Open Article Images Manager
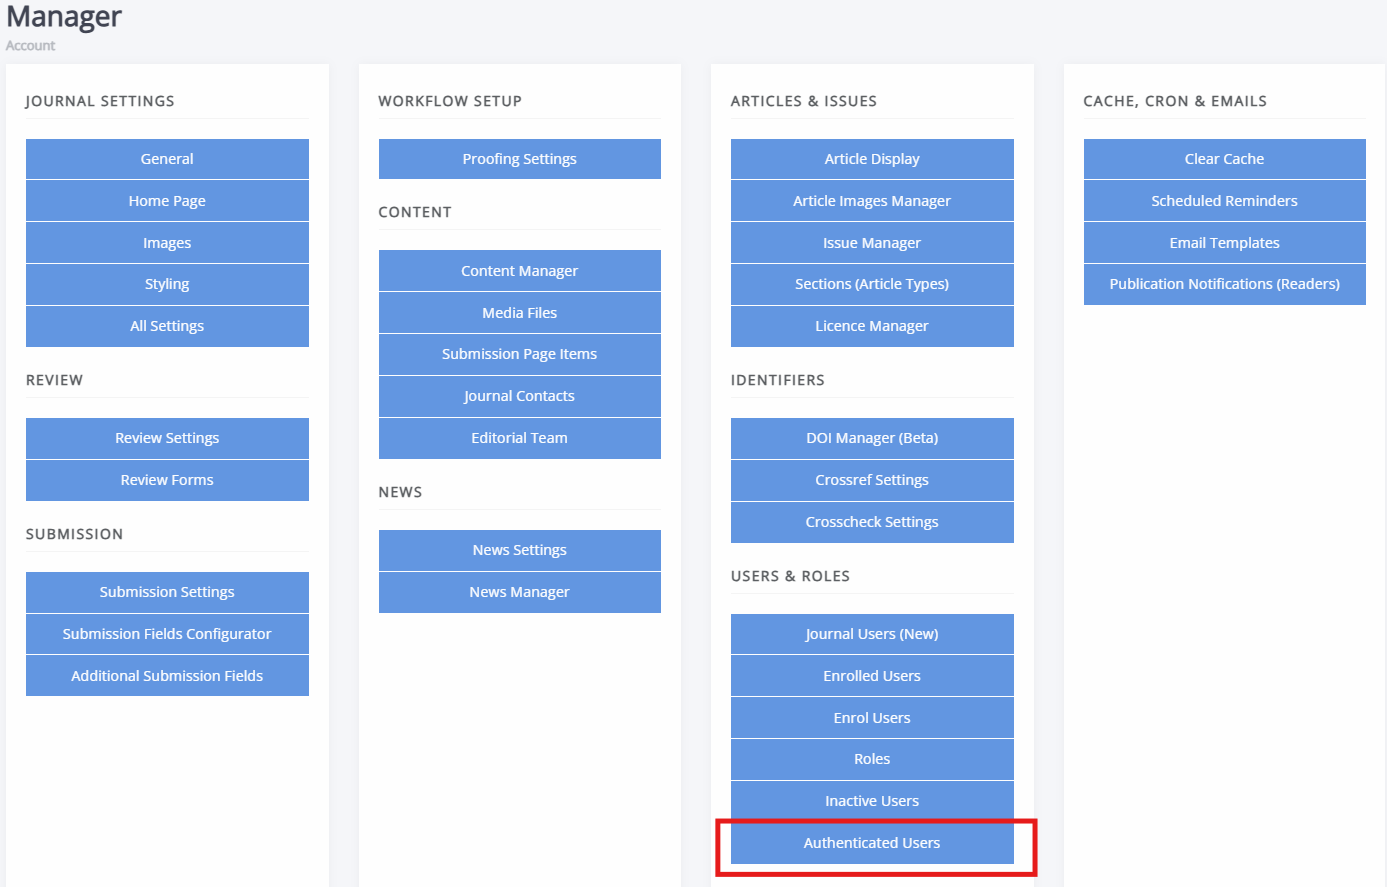 [872, 201]
